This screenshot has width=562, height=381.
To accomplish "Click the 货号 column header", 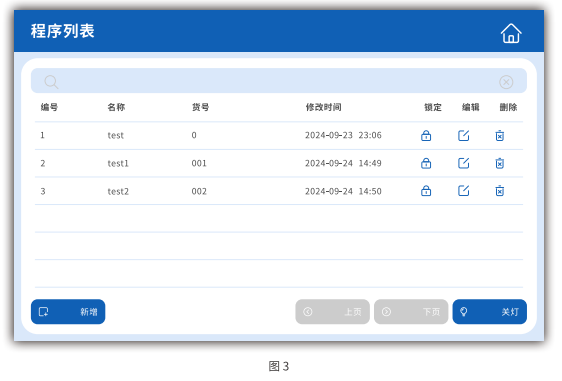I will point(200,107).
